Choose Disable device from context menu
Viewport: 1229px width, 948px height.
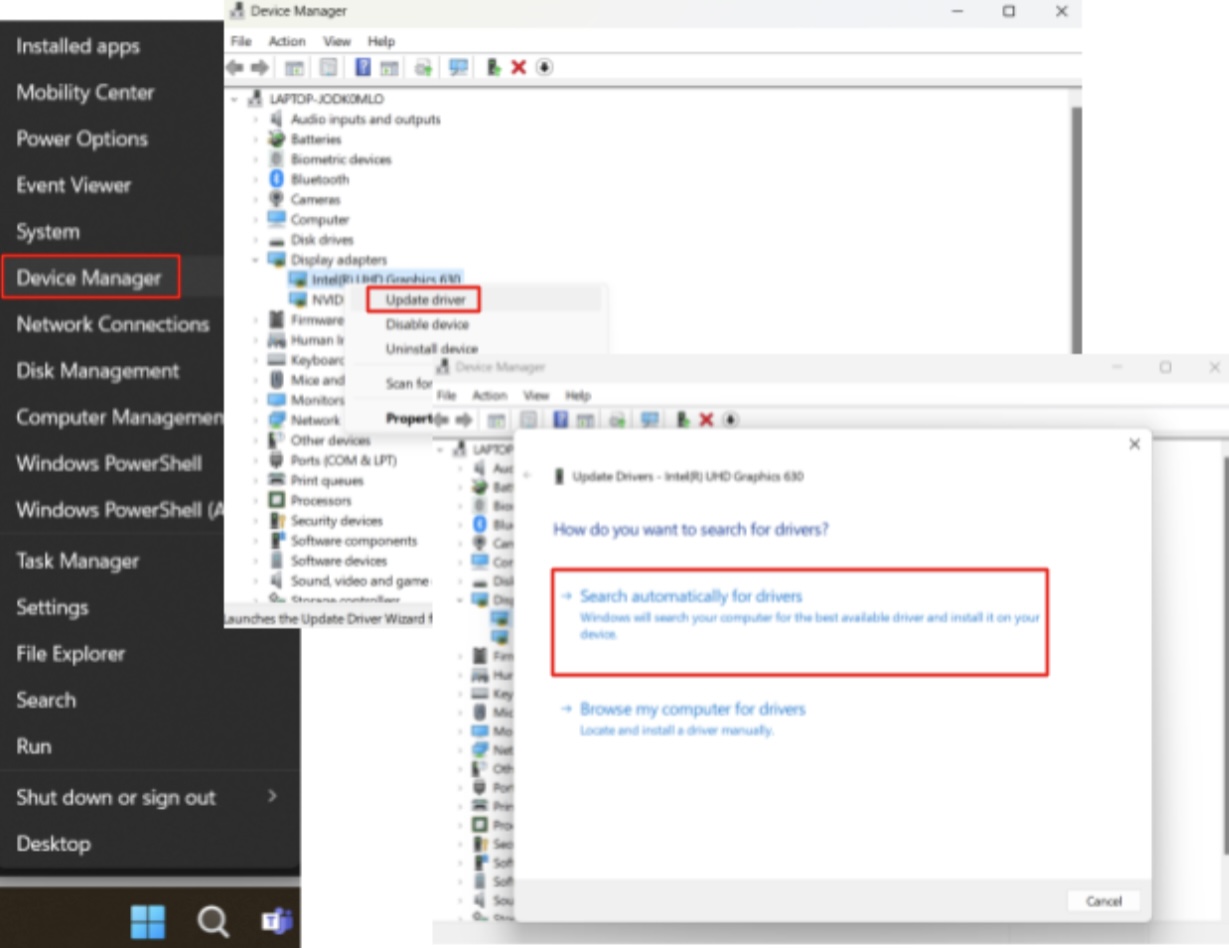(x=427, y=324)
